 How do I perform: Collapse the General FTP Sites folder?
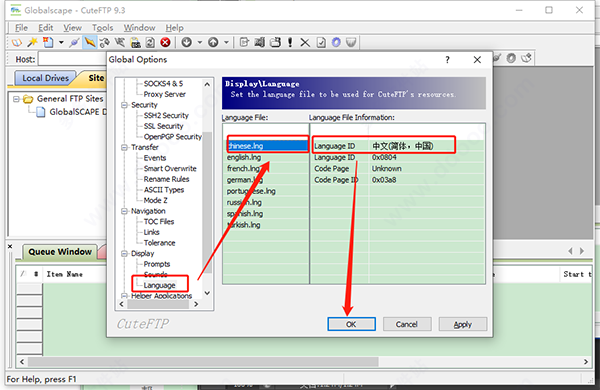tap(16, 99)
